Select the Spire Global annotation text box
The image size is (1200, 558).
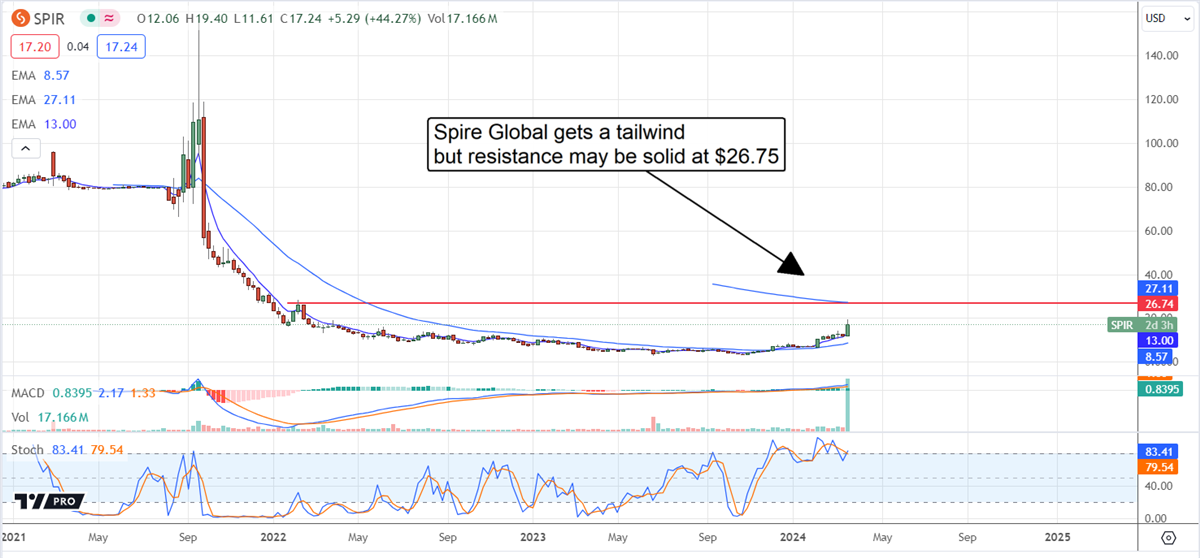(x=606, y=144)
